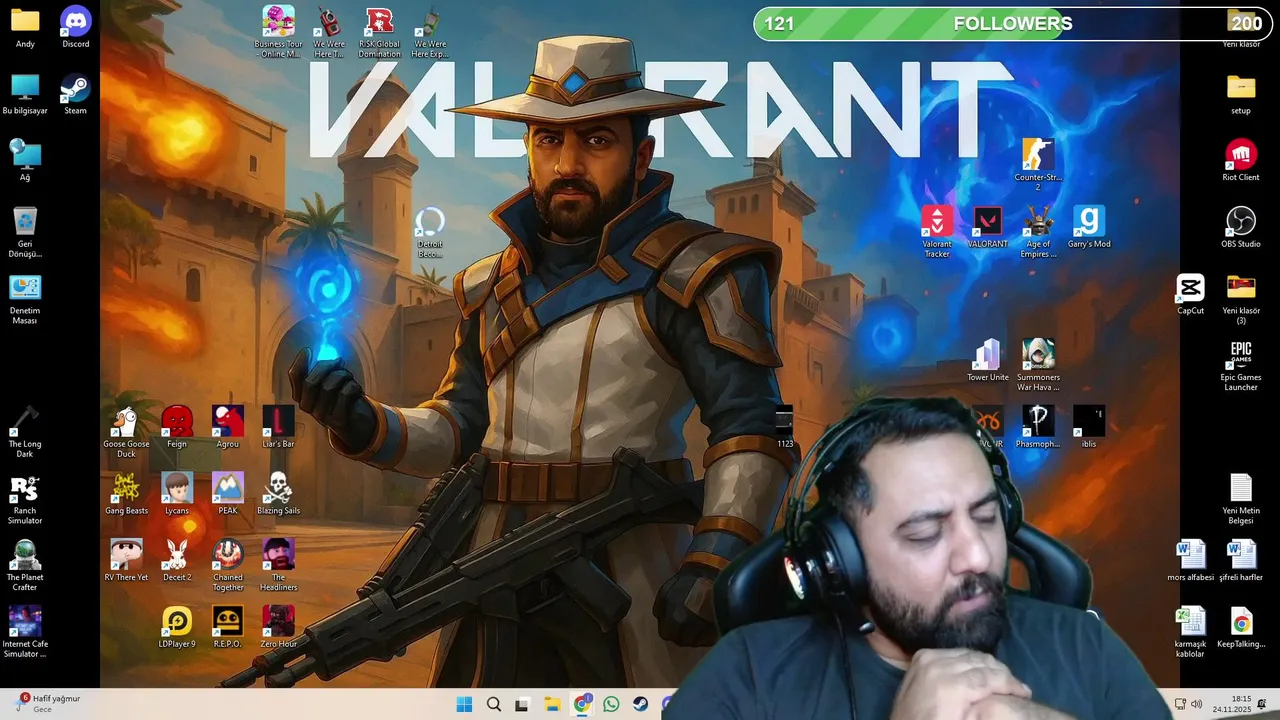The width and height of the screenshot is (1280, 720).
Task: Launch RV There Yet shortcut
Action: (126, 560)
